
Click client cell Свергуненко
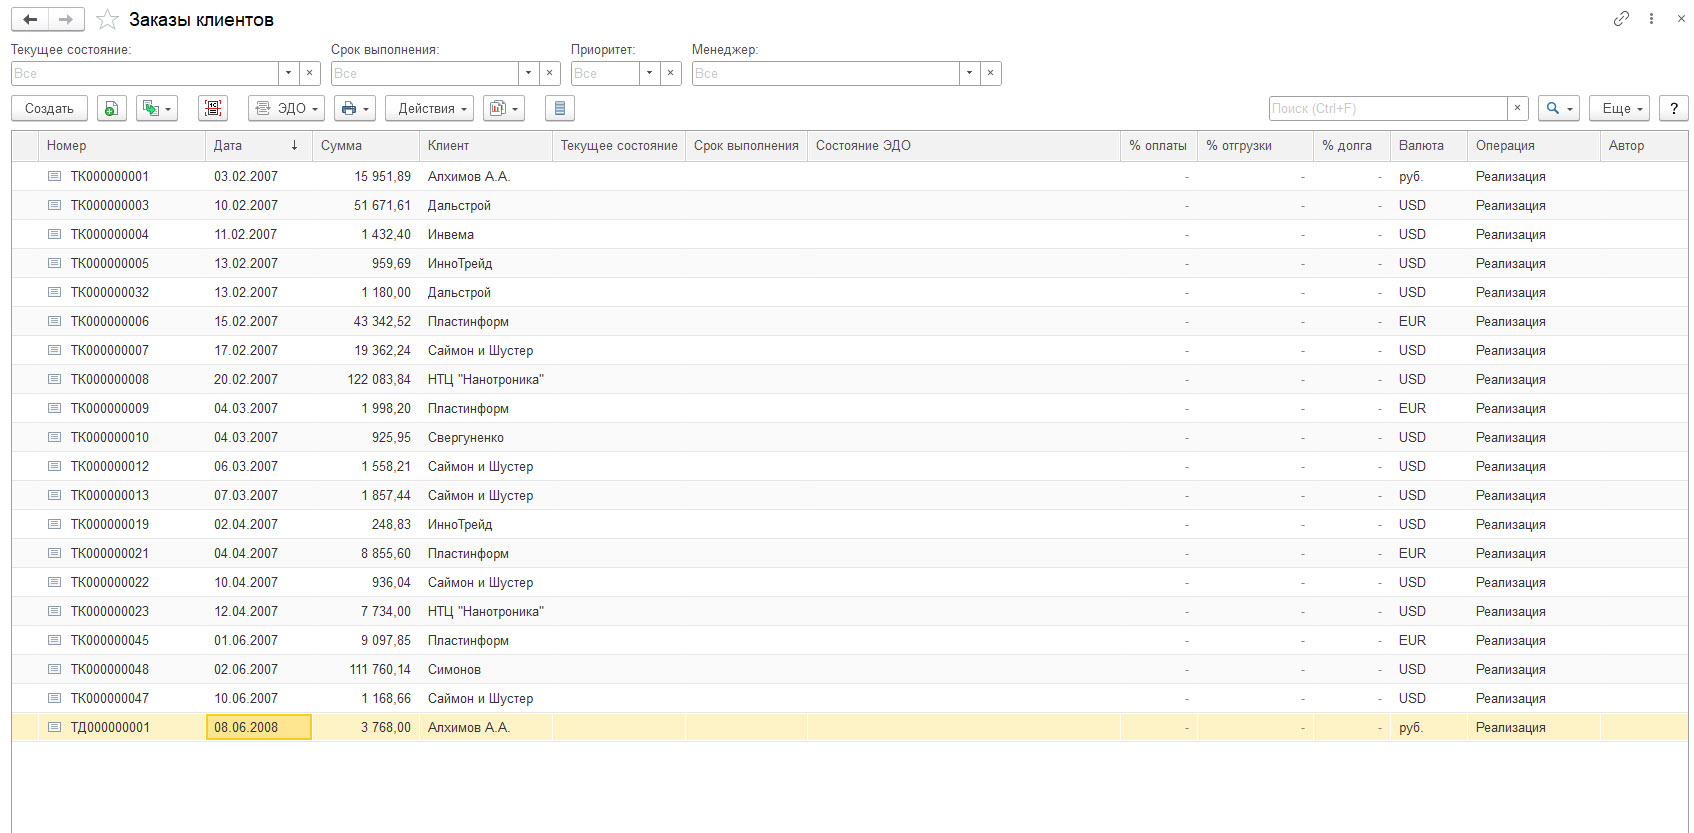coord(466,437)
